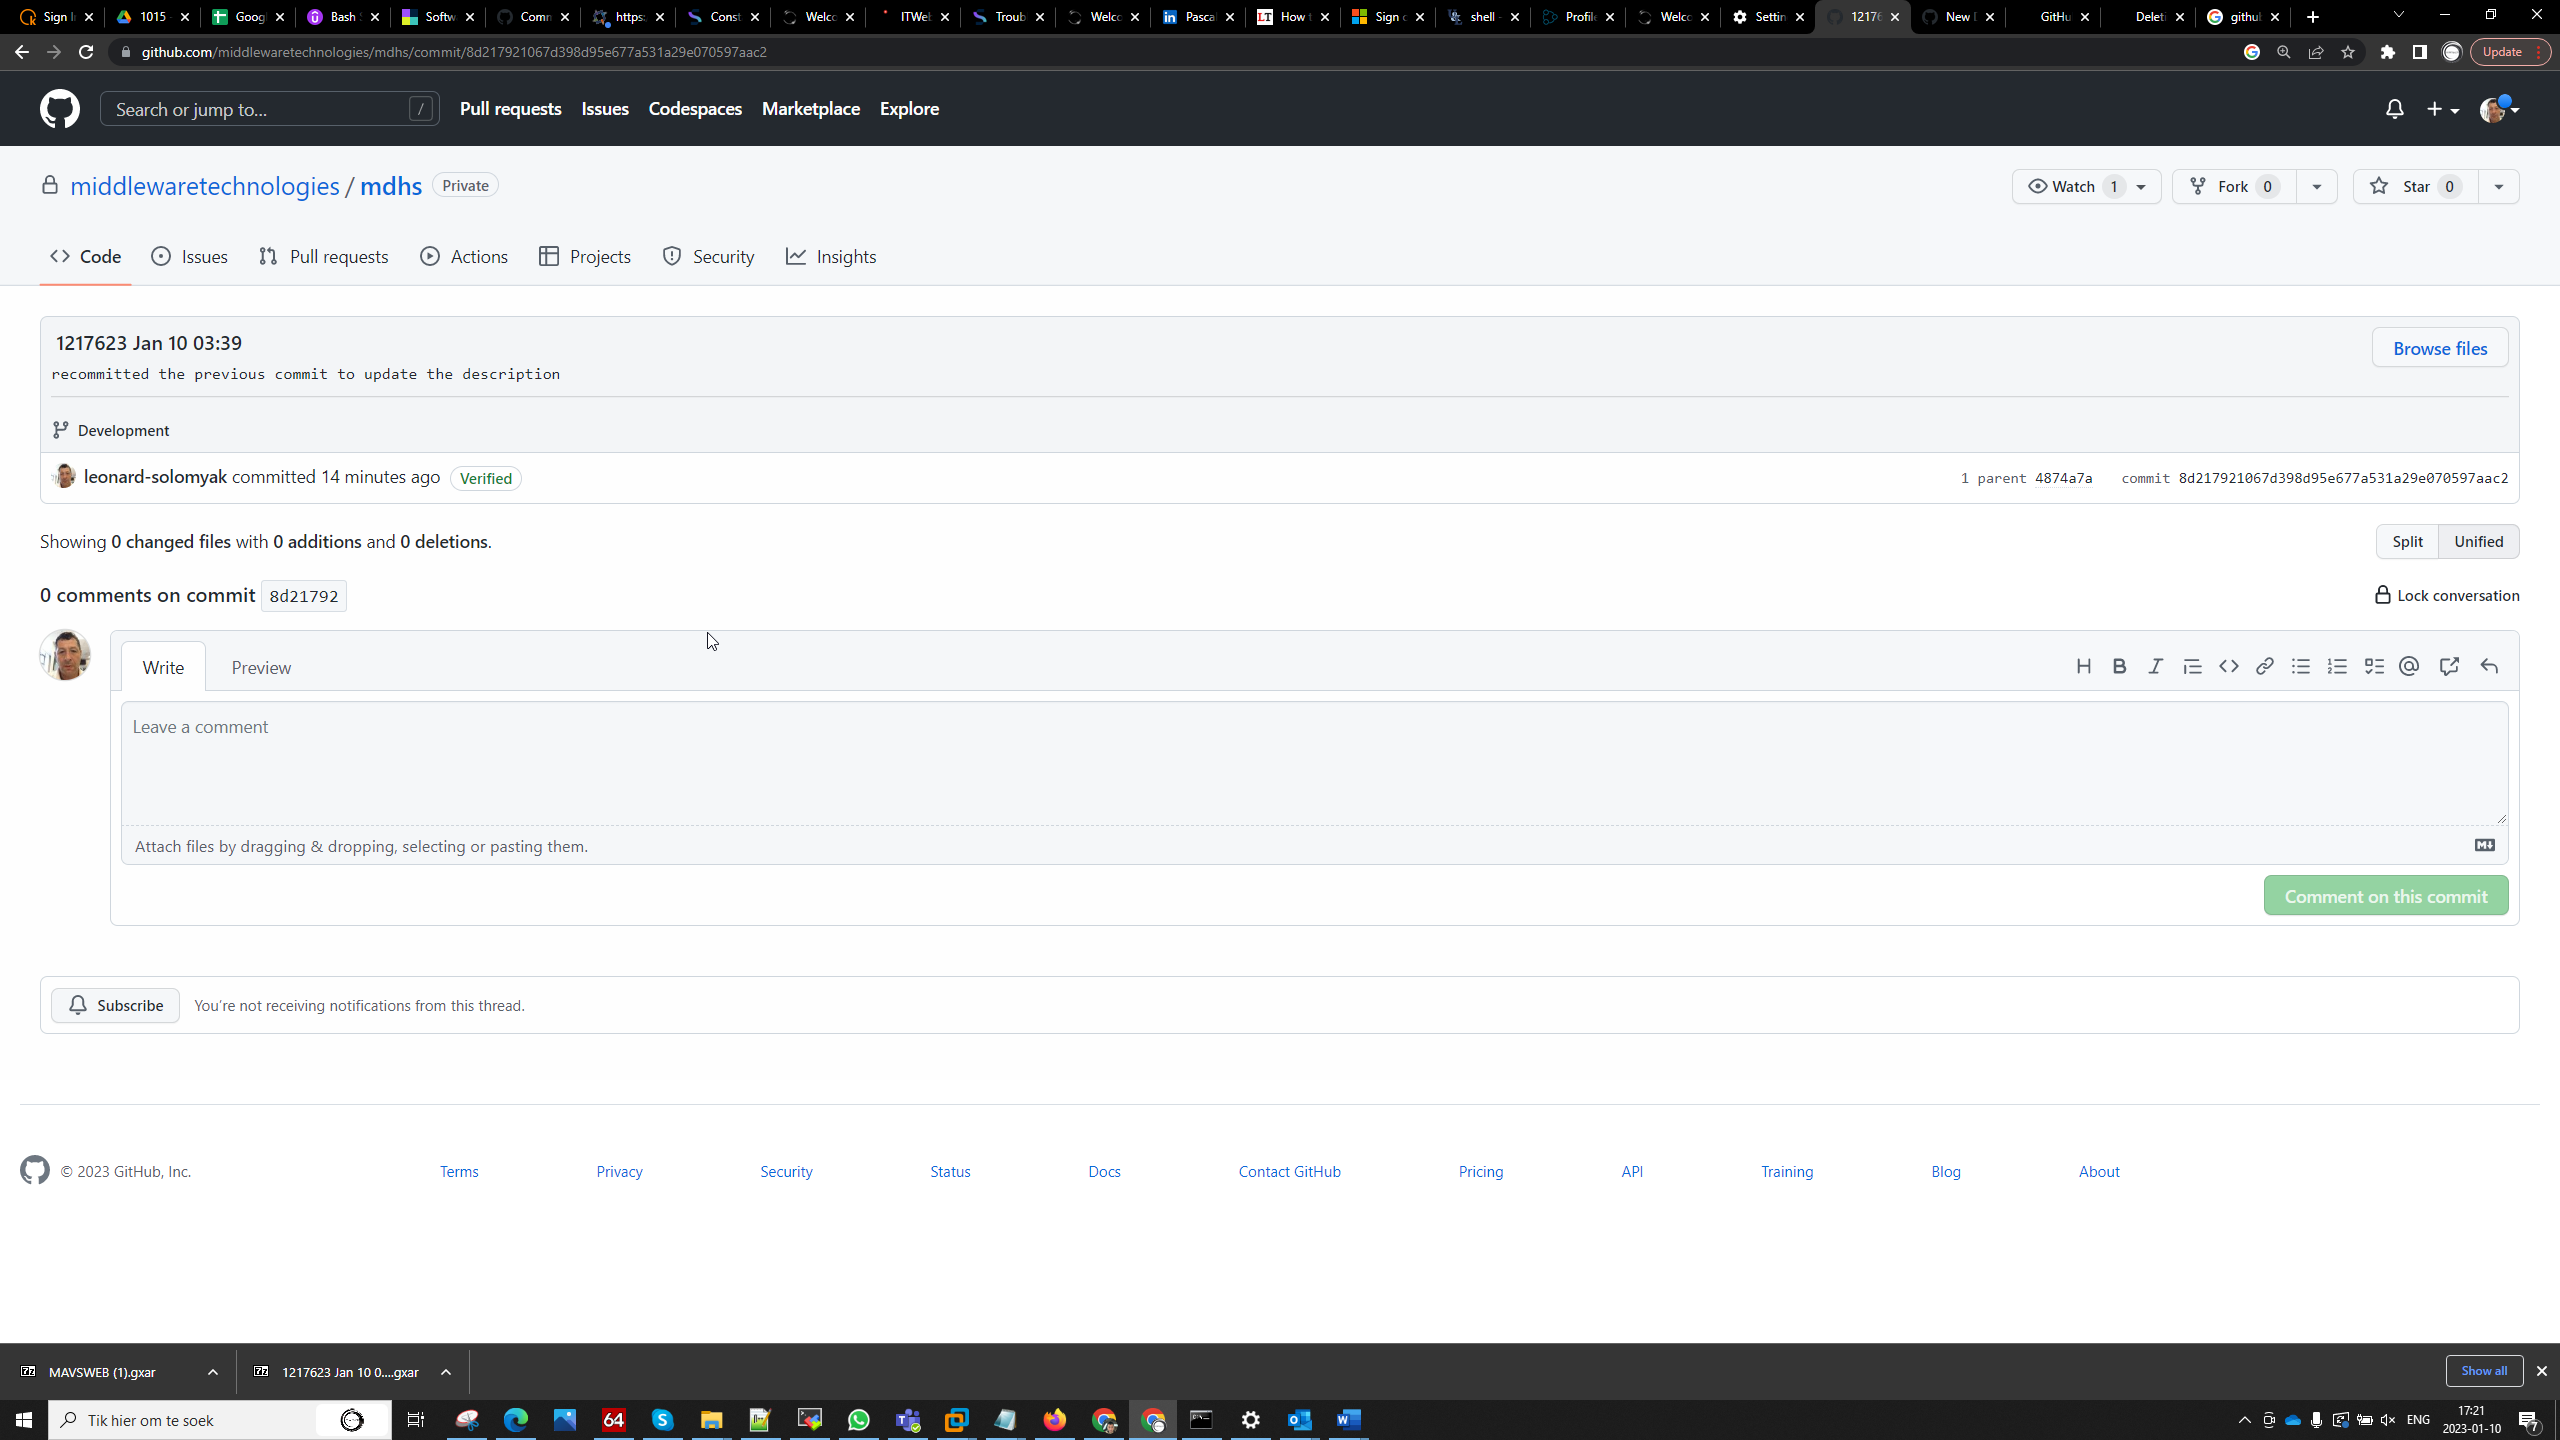The image size is (2560, 1440).
Task: Insert a link using the toolbar icon
Action: click(2265, 666)
